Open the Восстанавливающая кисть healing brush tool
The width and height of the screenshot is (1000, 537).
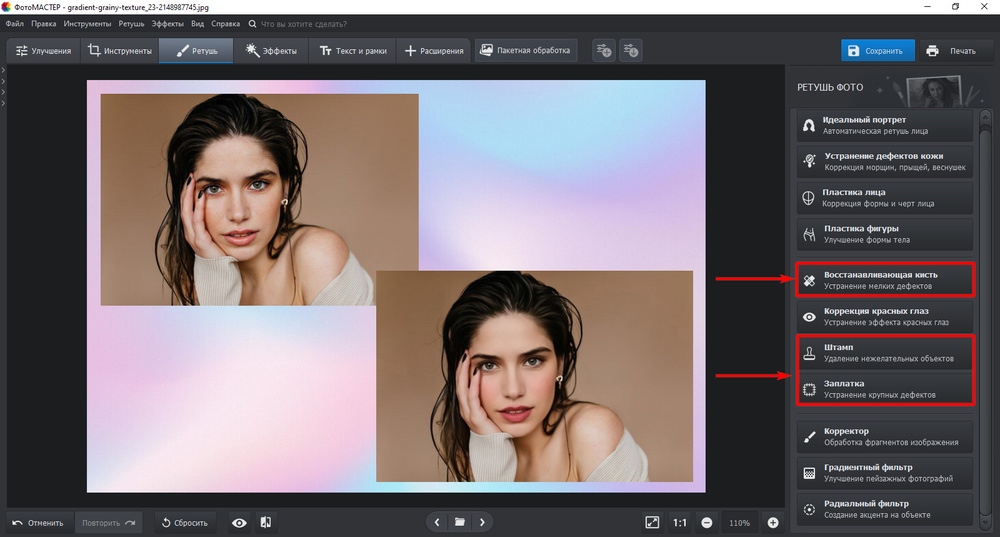click(884, 280)
